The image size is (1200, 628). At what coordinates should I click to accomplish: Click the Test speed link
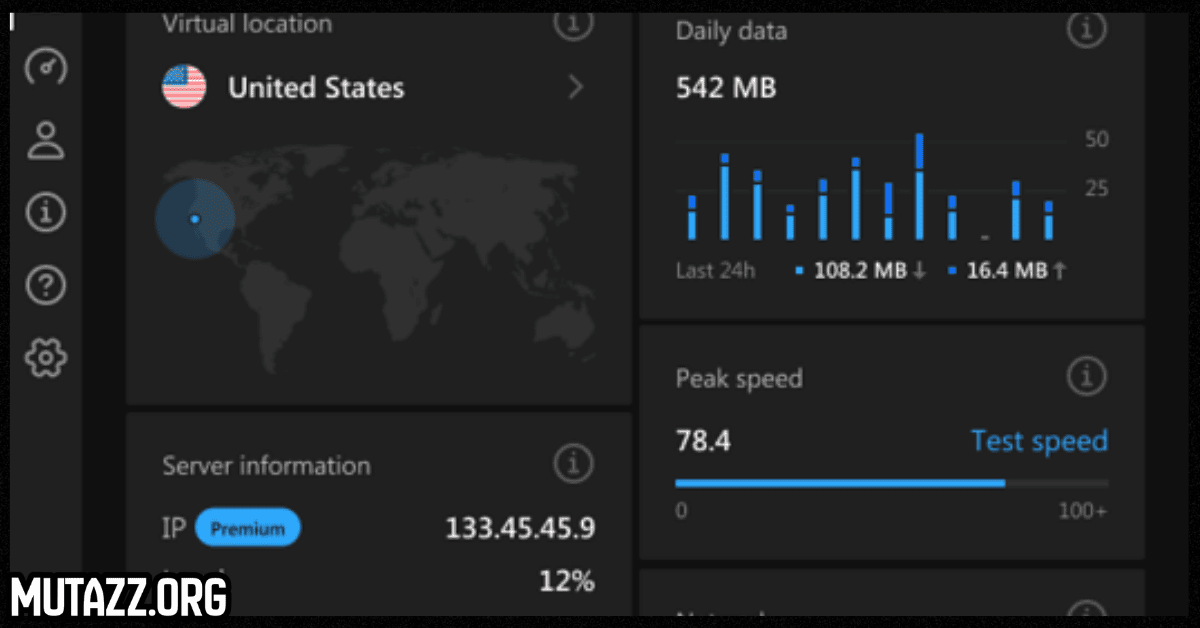(1039, 441)
